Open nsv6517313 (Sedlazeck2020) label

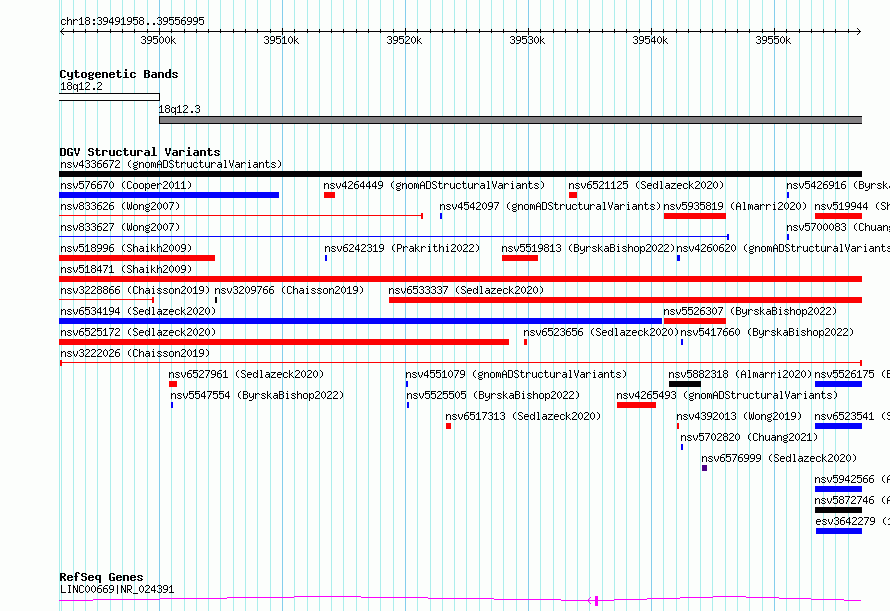click(x=523, y=416)
